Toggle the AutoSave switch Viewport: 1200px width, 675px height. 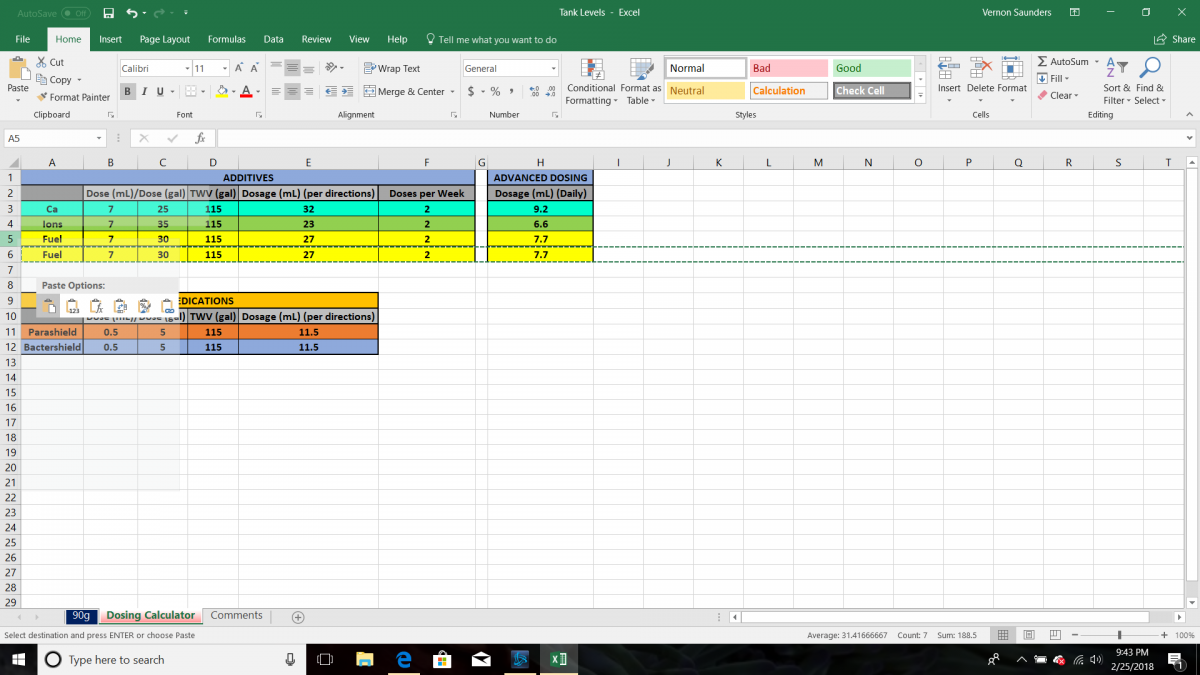[75, 13]
